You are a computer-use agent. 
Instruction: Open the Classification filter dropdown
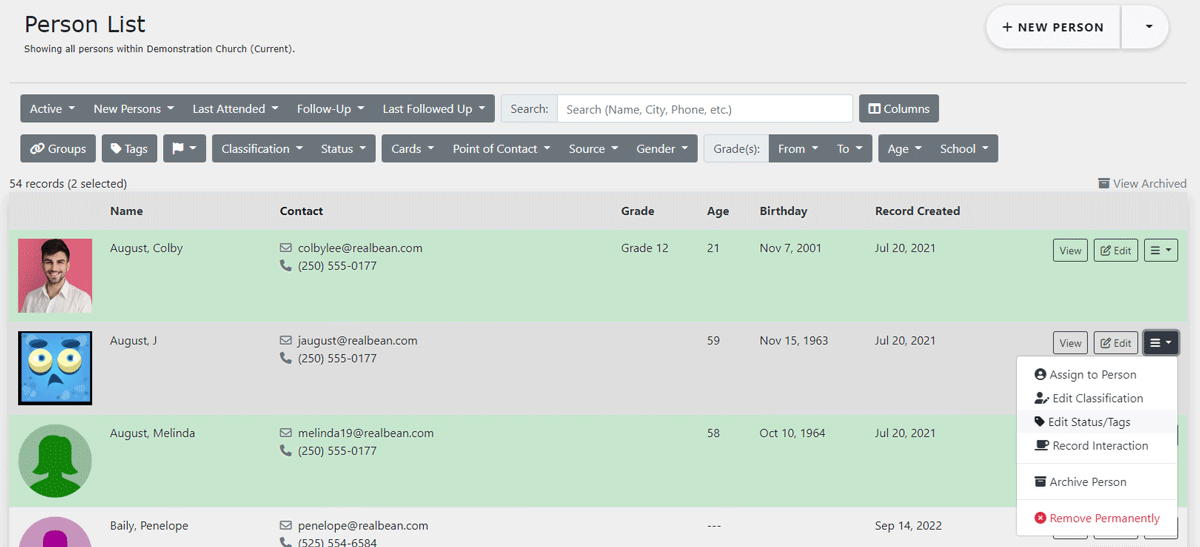(x=262, y=149)
